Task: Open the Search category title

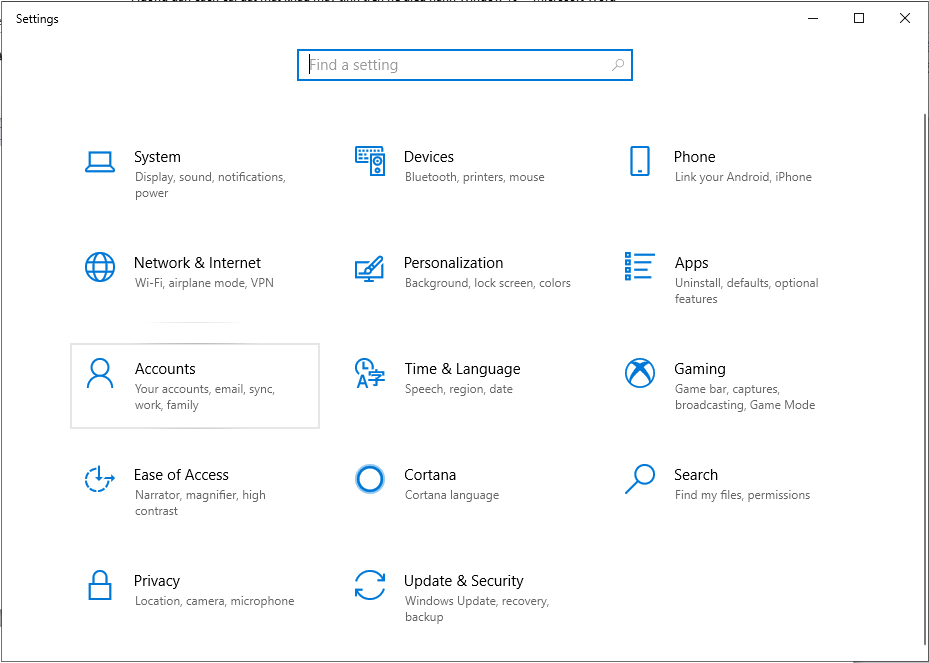Action: (696, 475)
